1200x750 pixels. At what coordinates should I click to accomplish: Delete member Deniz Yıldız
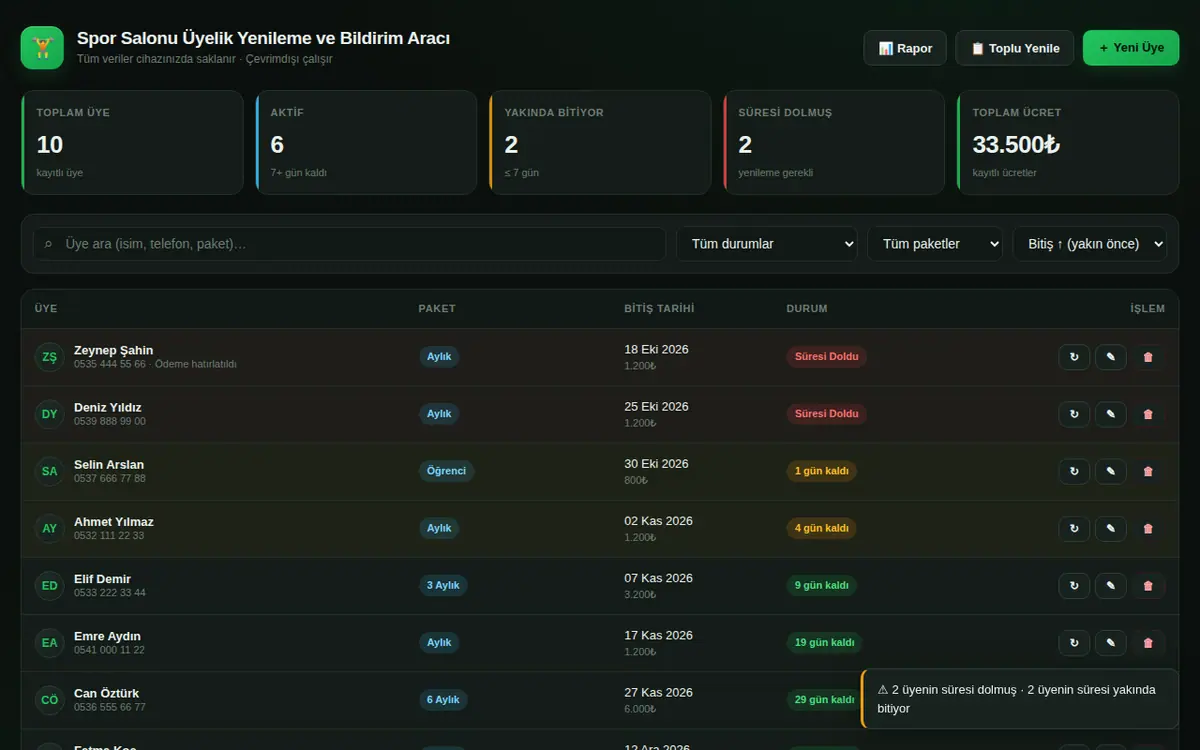(x=1148, y=414)
